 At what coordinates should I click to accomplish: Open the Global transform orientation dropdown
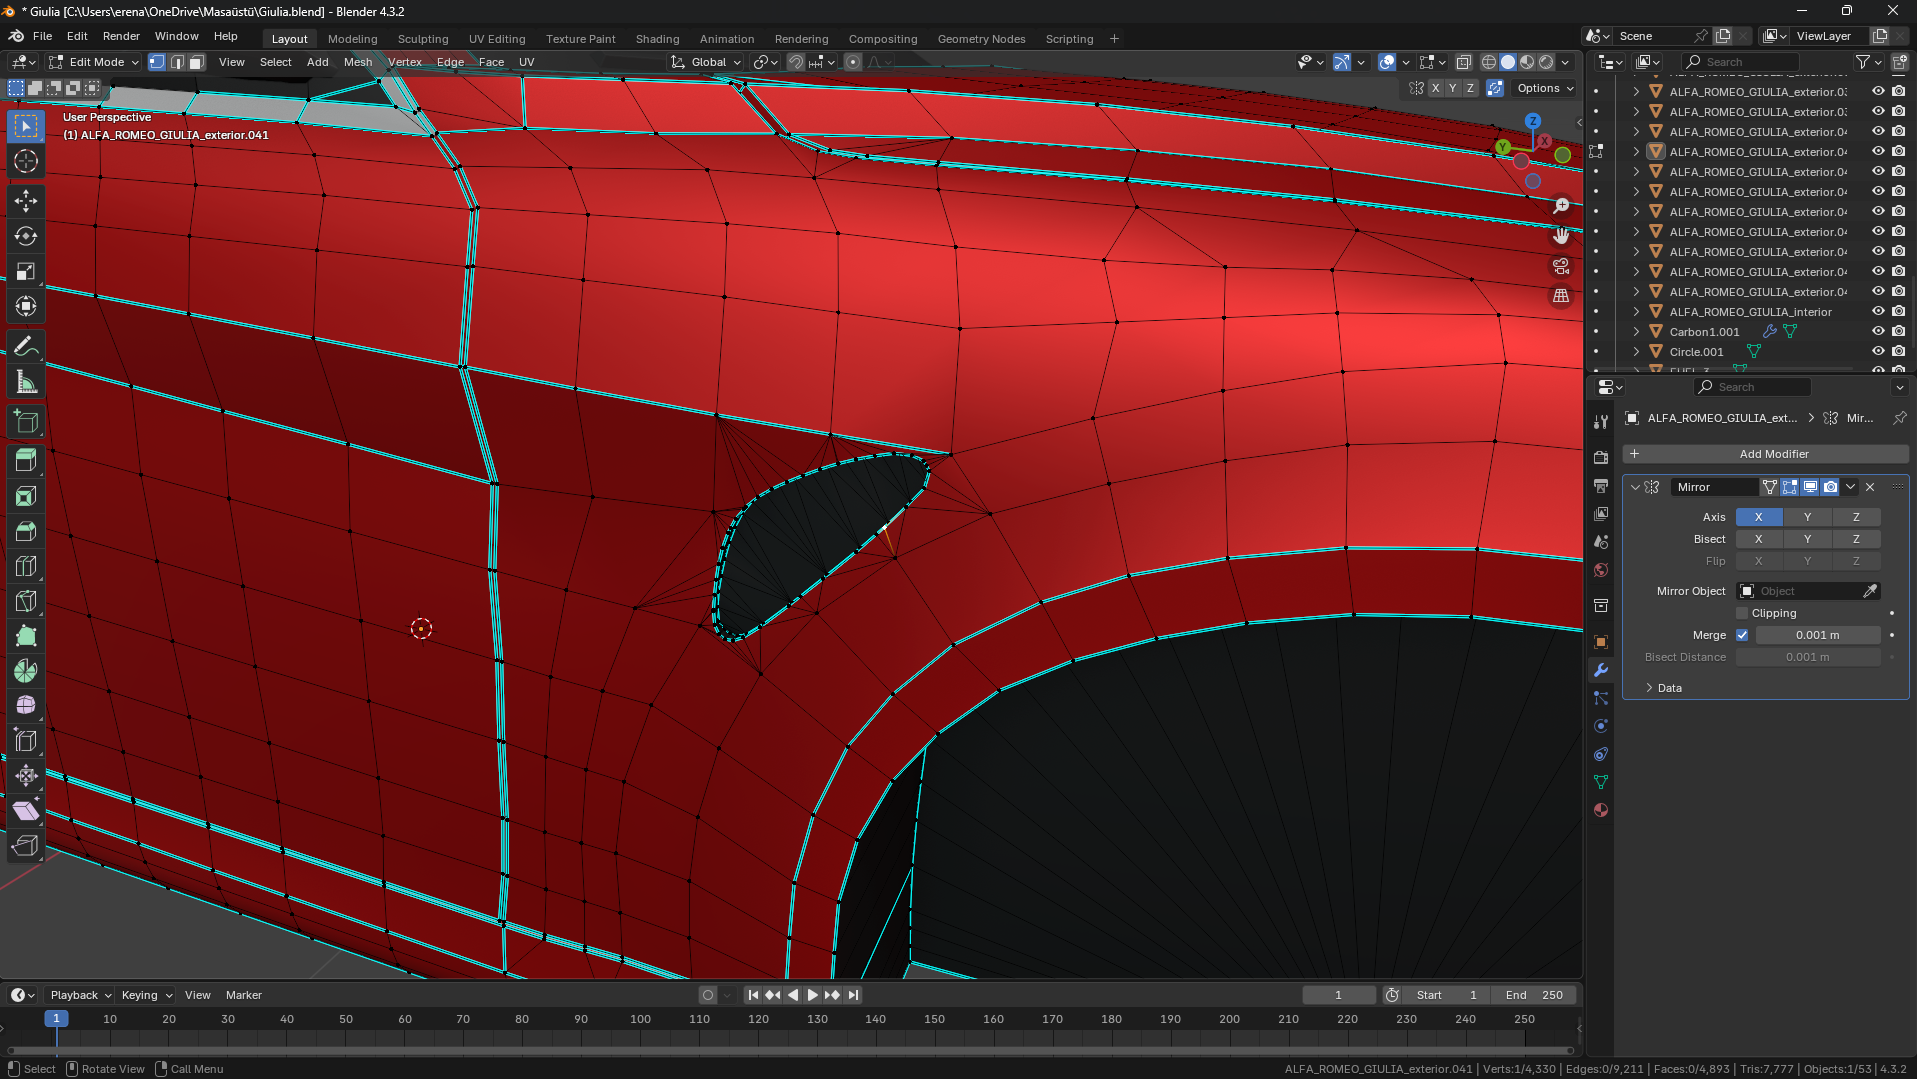(x=707, y=62)
